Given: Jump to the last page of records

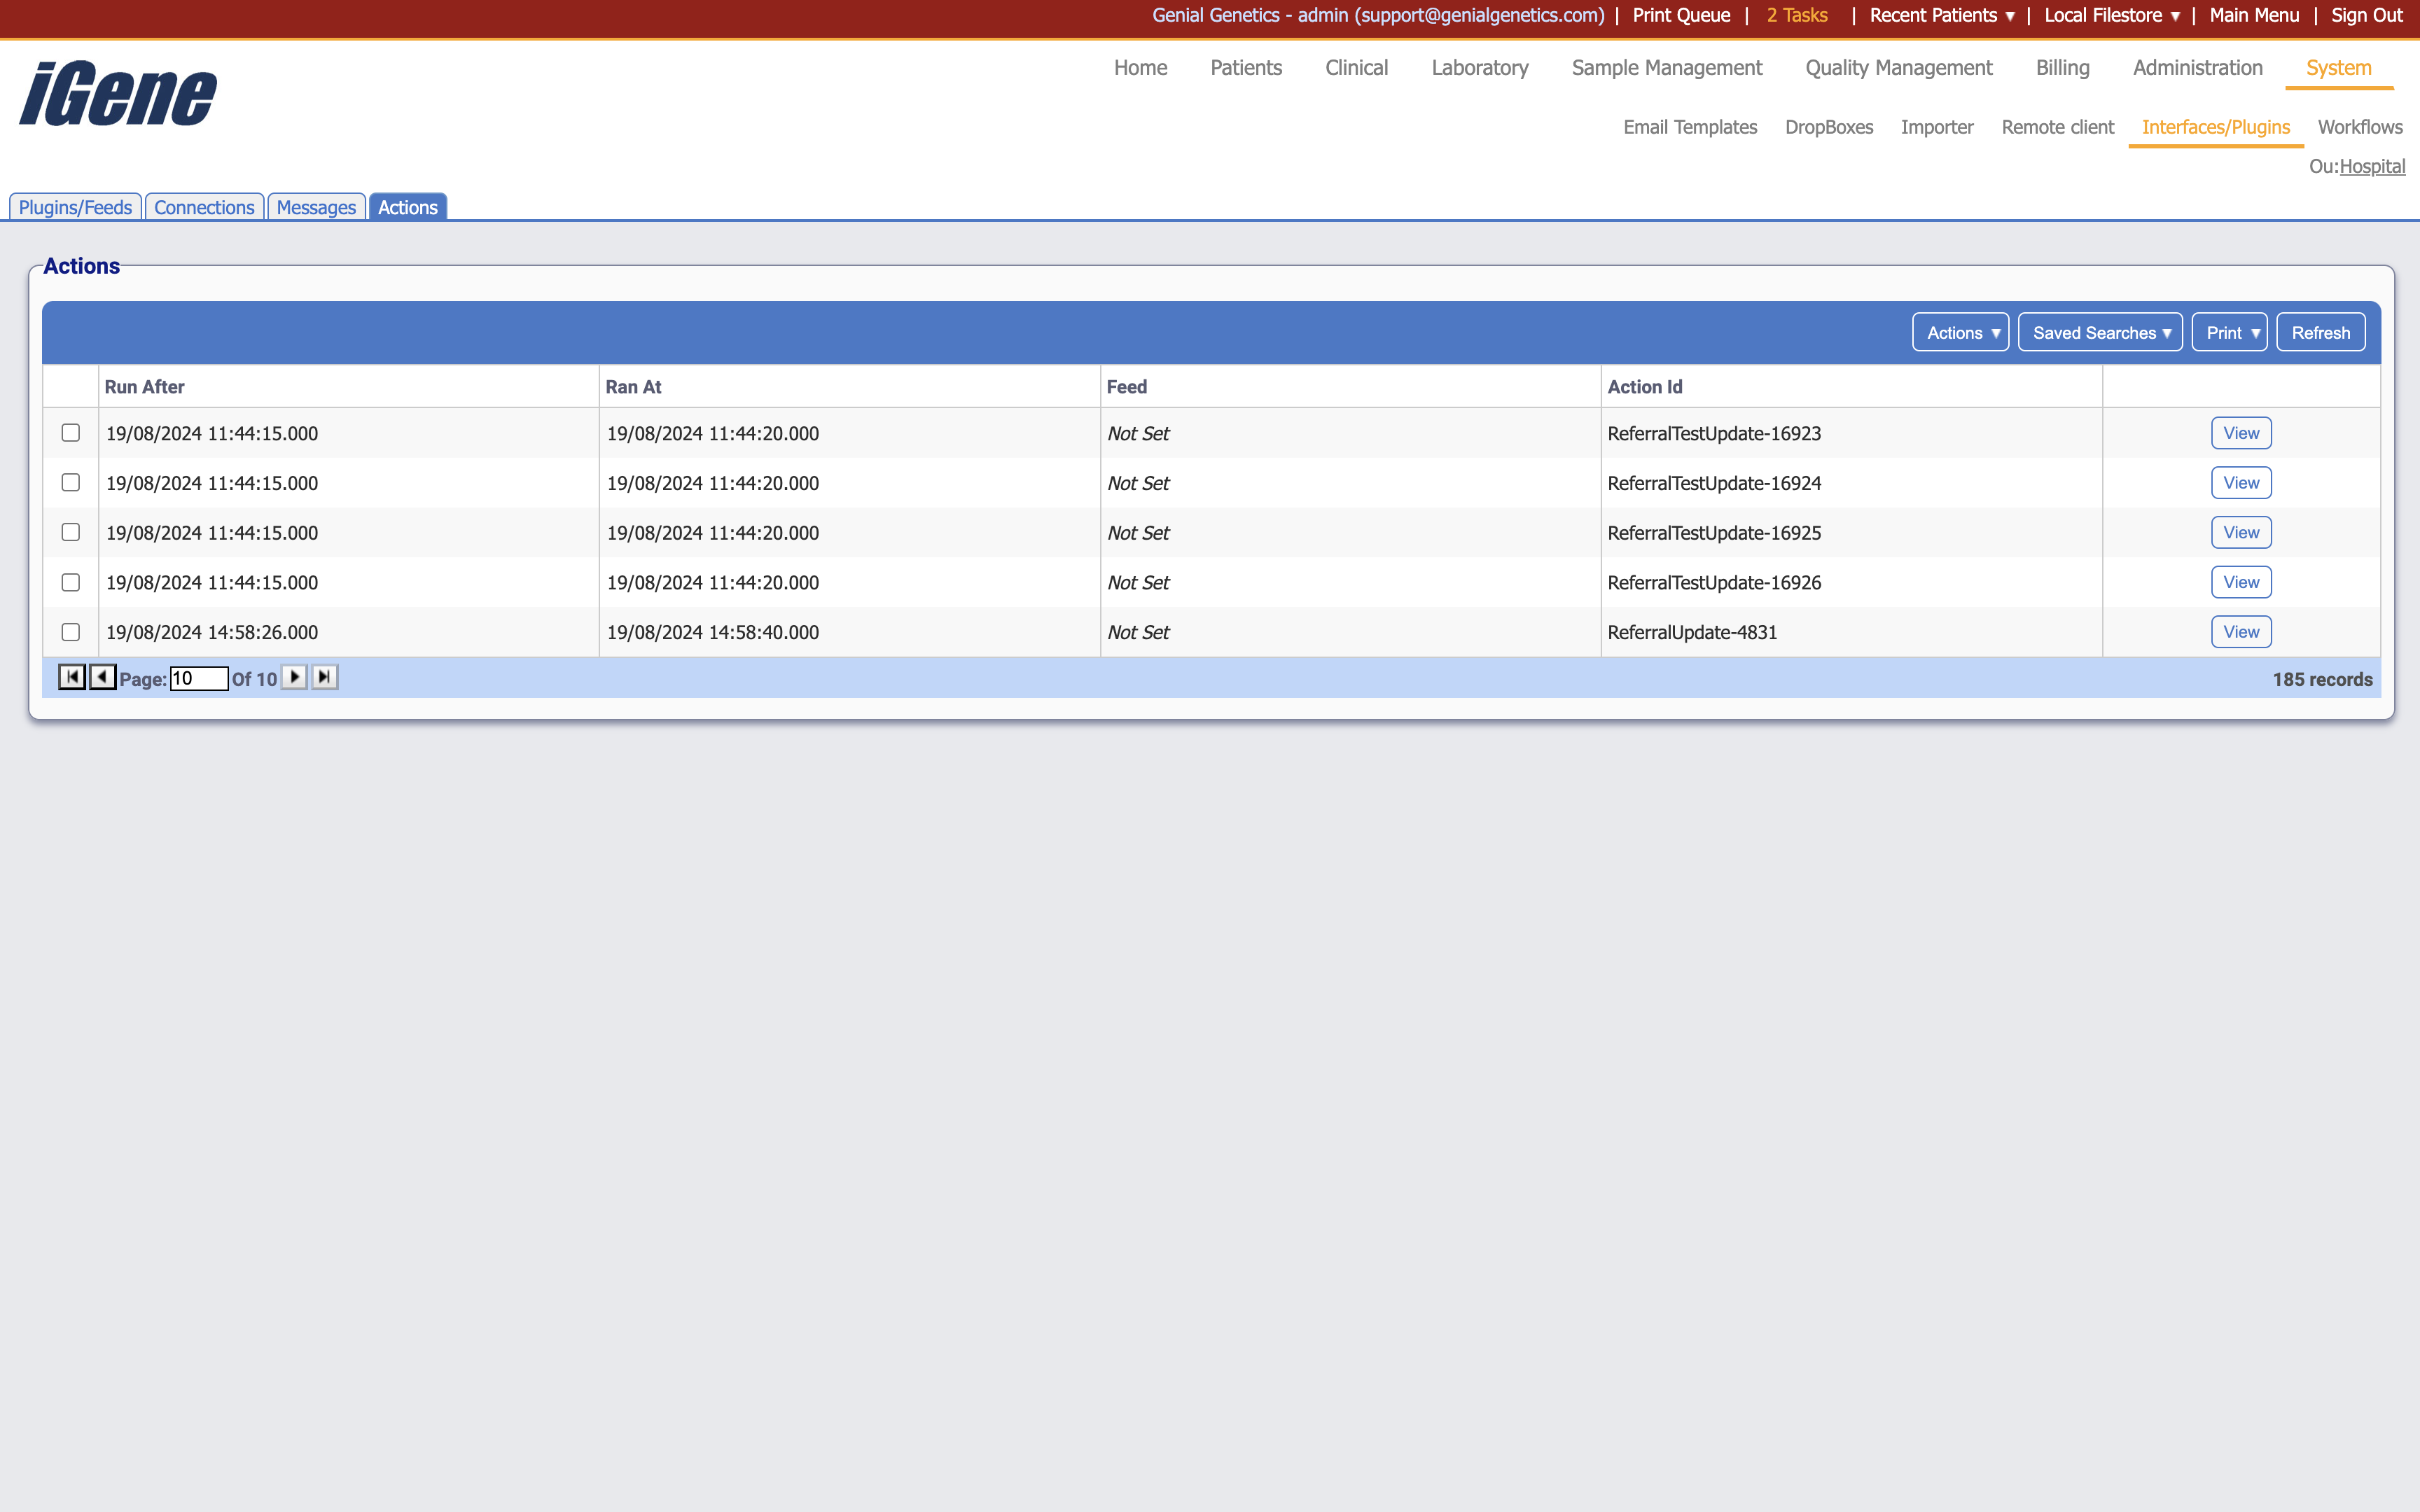Looking at the screenshot, I should [x=323, y=677].
